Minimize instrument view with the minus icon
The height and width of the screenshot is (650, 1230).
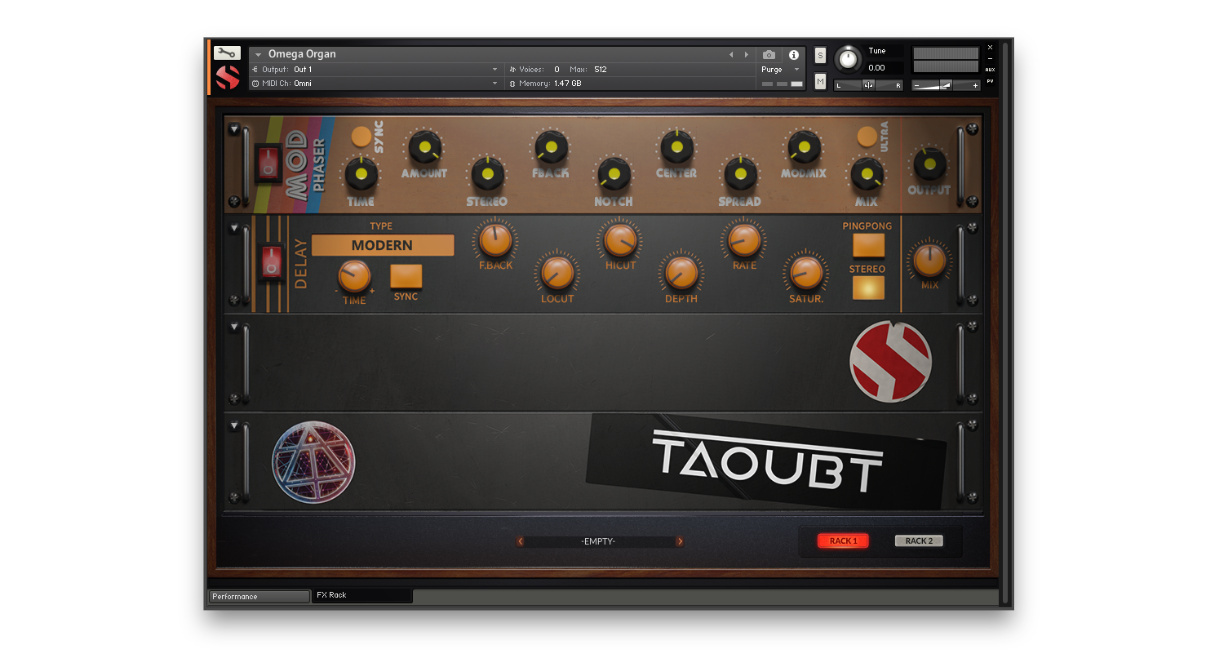pos(990,58)
